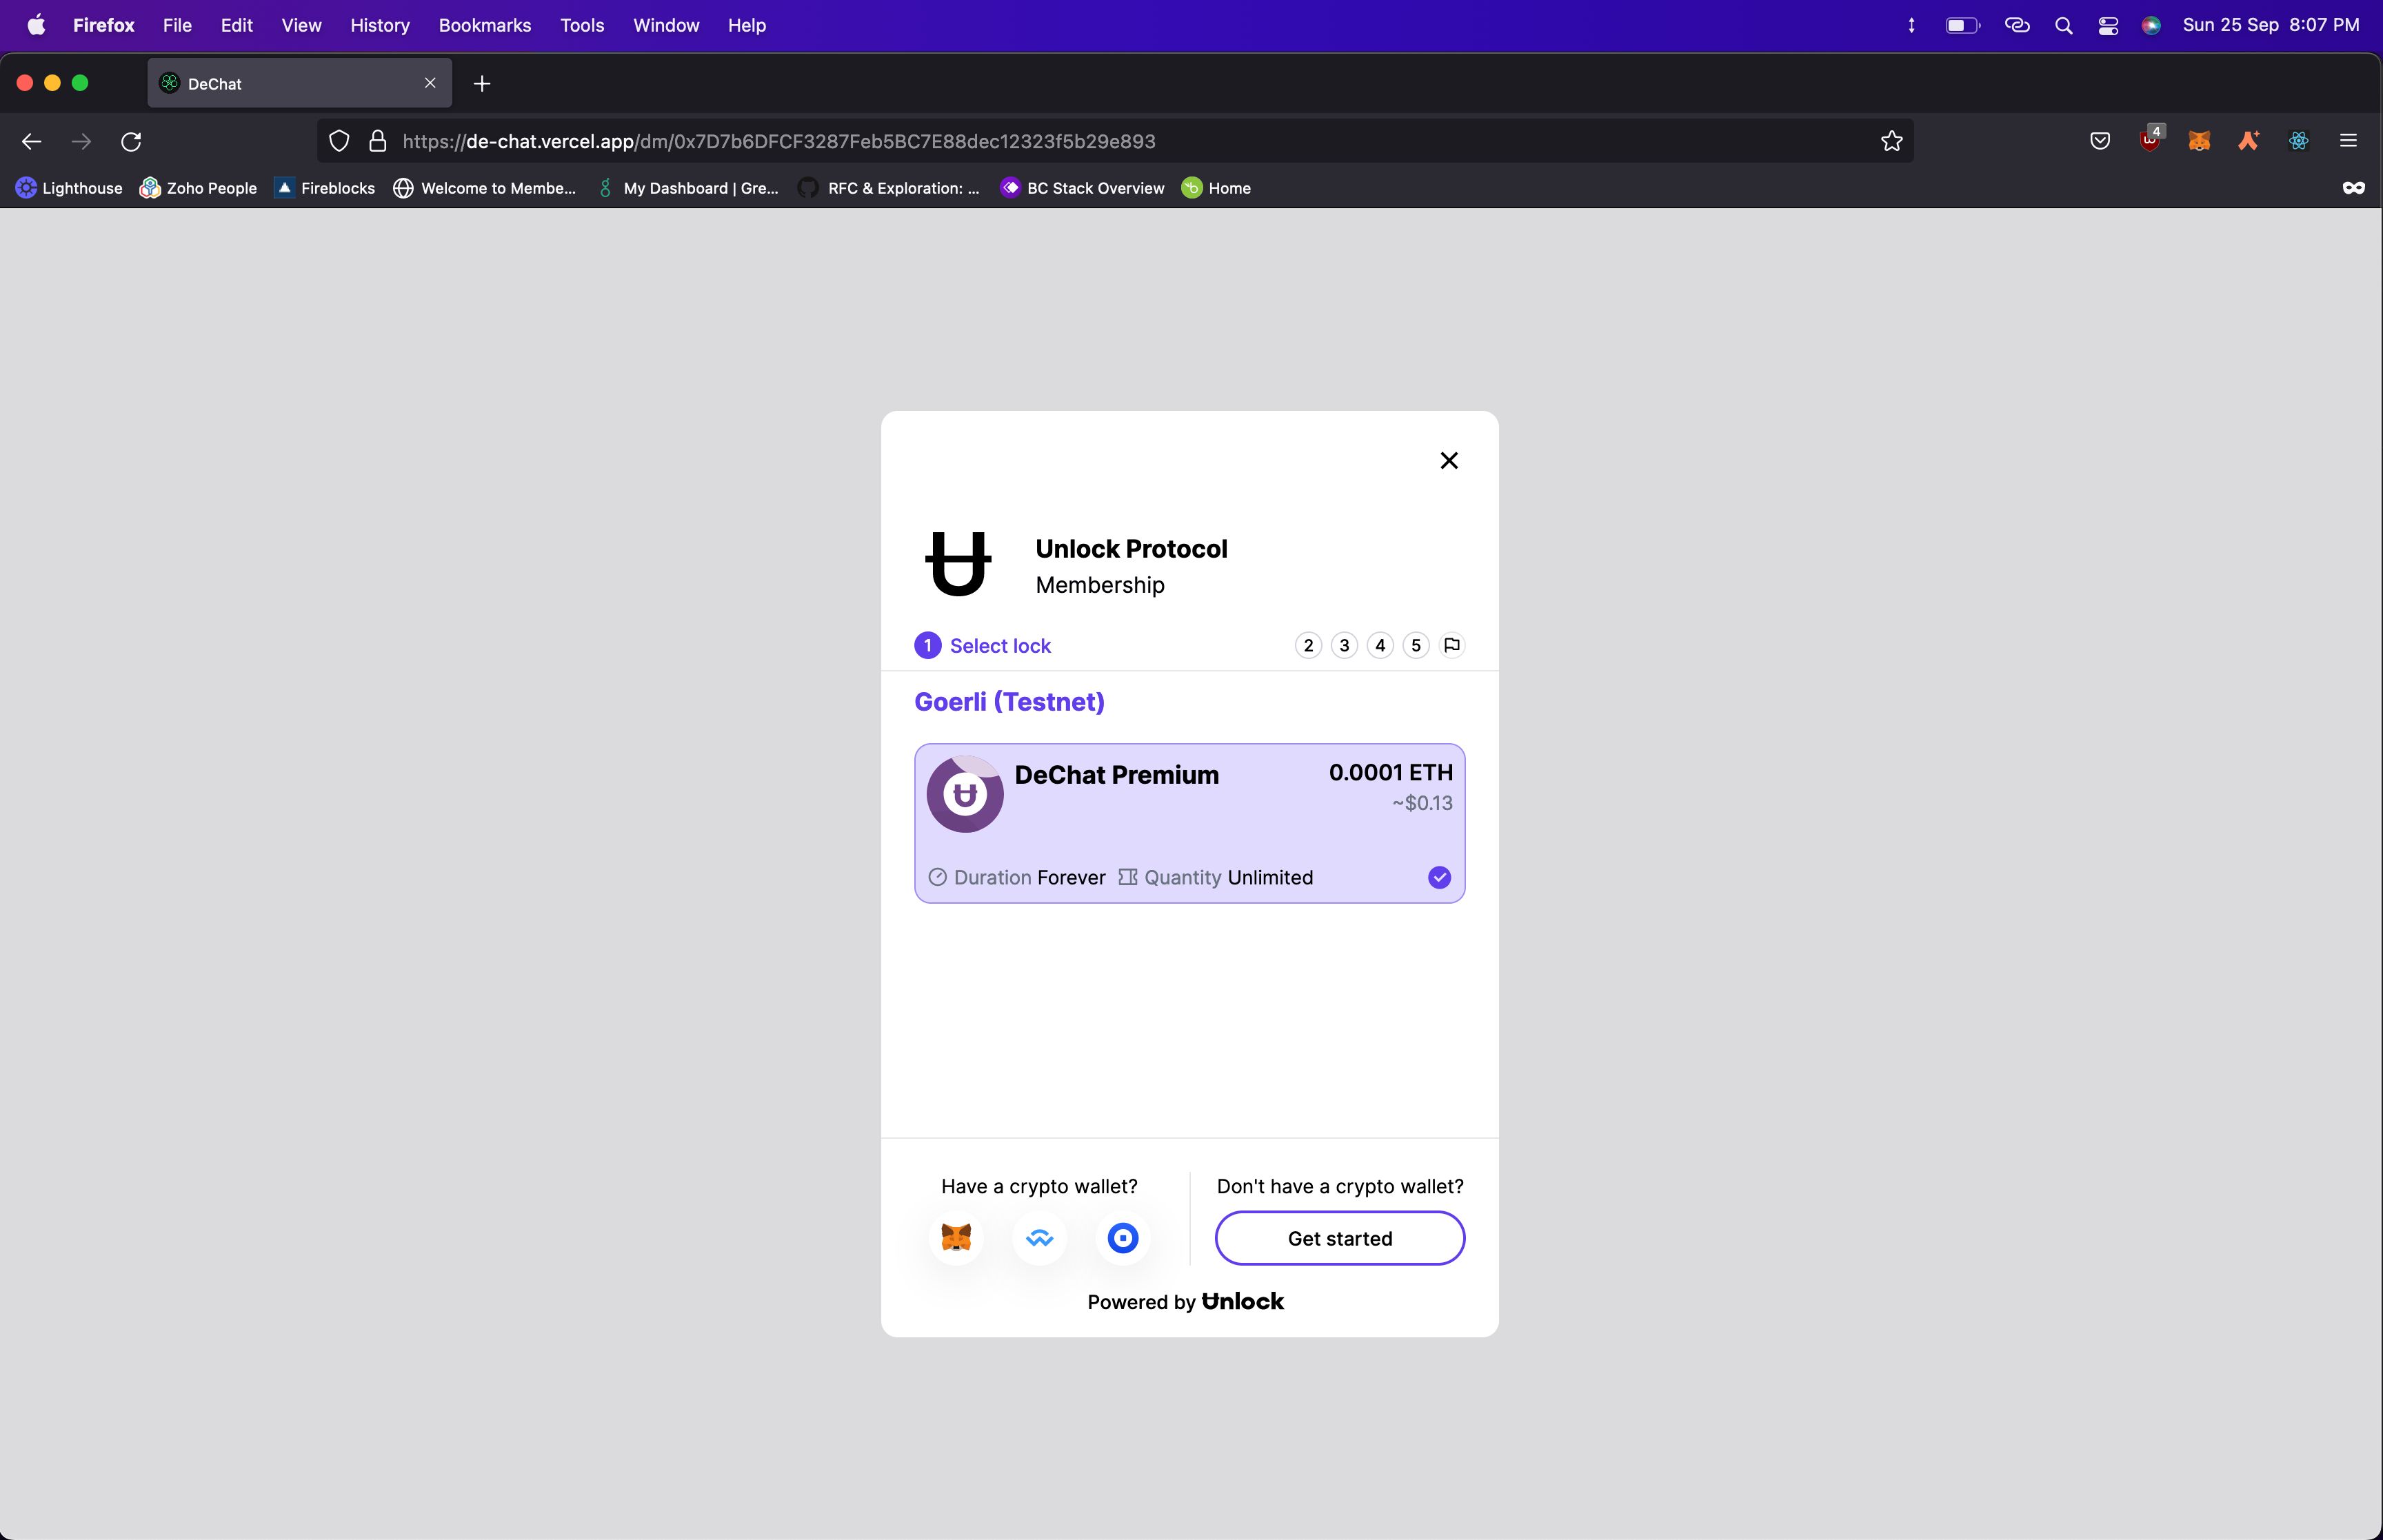The width and height of the screenshot is (2383, 1540).
Task: Open the Bookmarks menu
Action: click(x=485, y=25)
